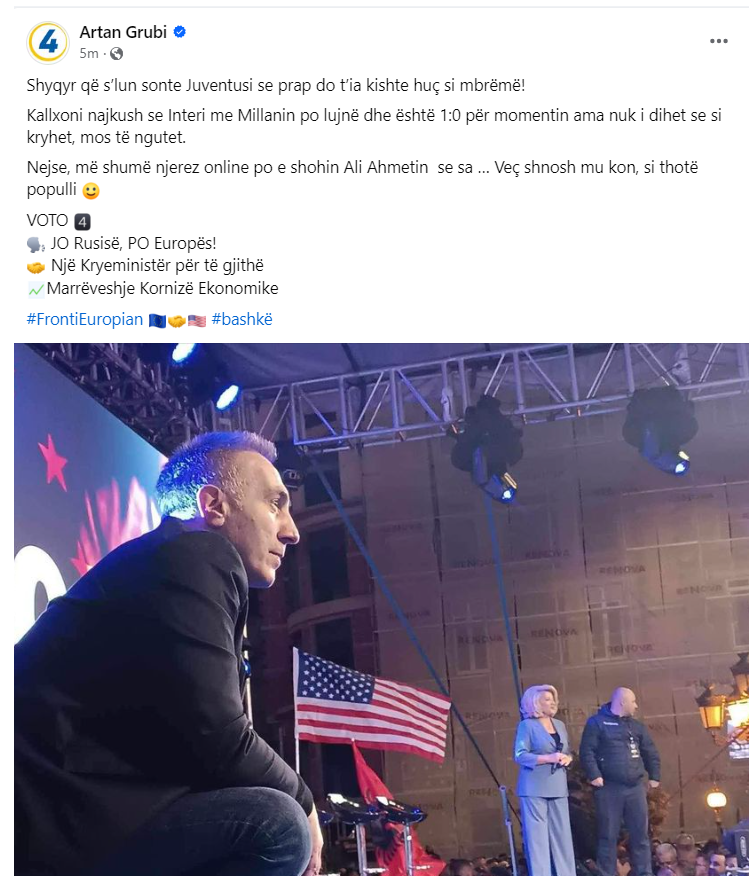
Task: Click the EU flag emoji beside hashtag
Action: 158,321
